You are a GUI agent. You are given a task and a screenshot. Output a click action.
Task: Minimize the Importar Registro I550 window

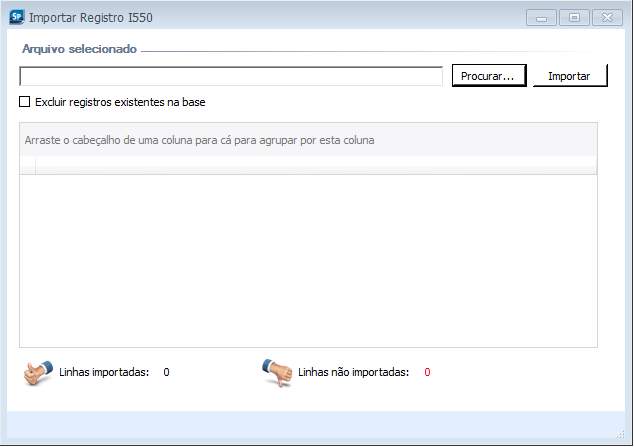click(x=541, y=18)
